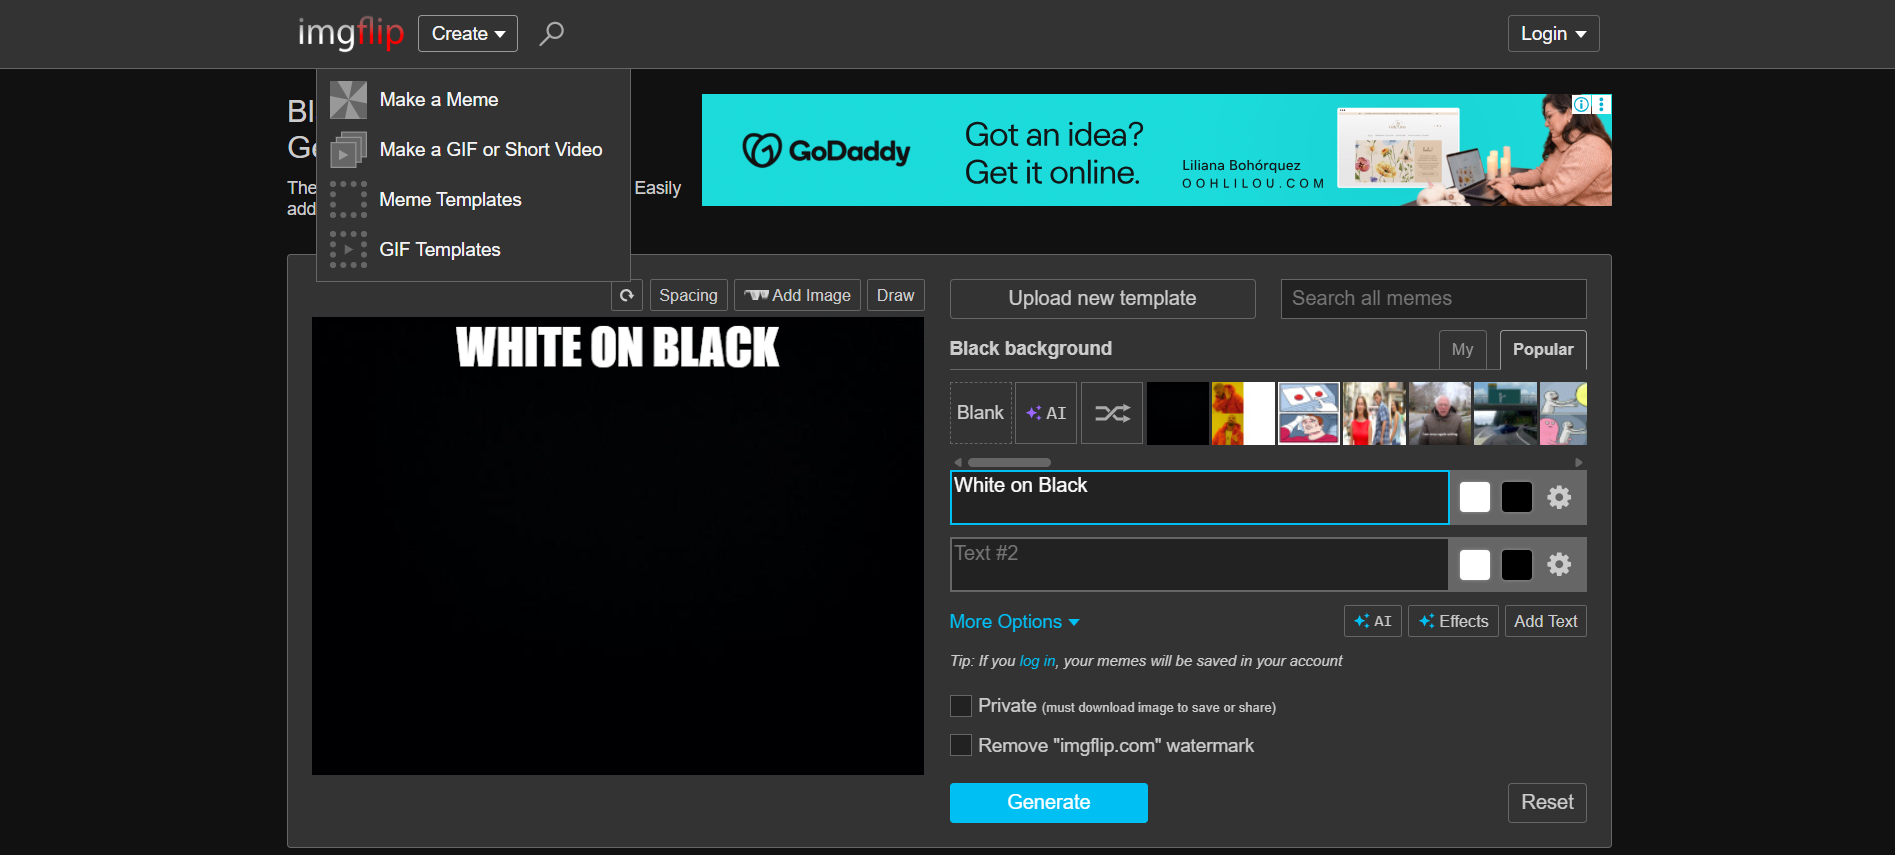Click the Upload new template button
This screenshot has height=855, width=1895.
[x=1102, y=299]
